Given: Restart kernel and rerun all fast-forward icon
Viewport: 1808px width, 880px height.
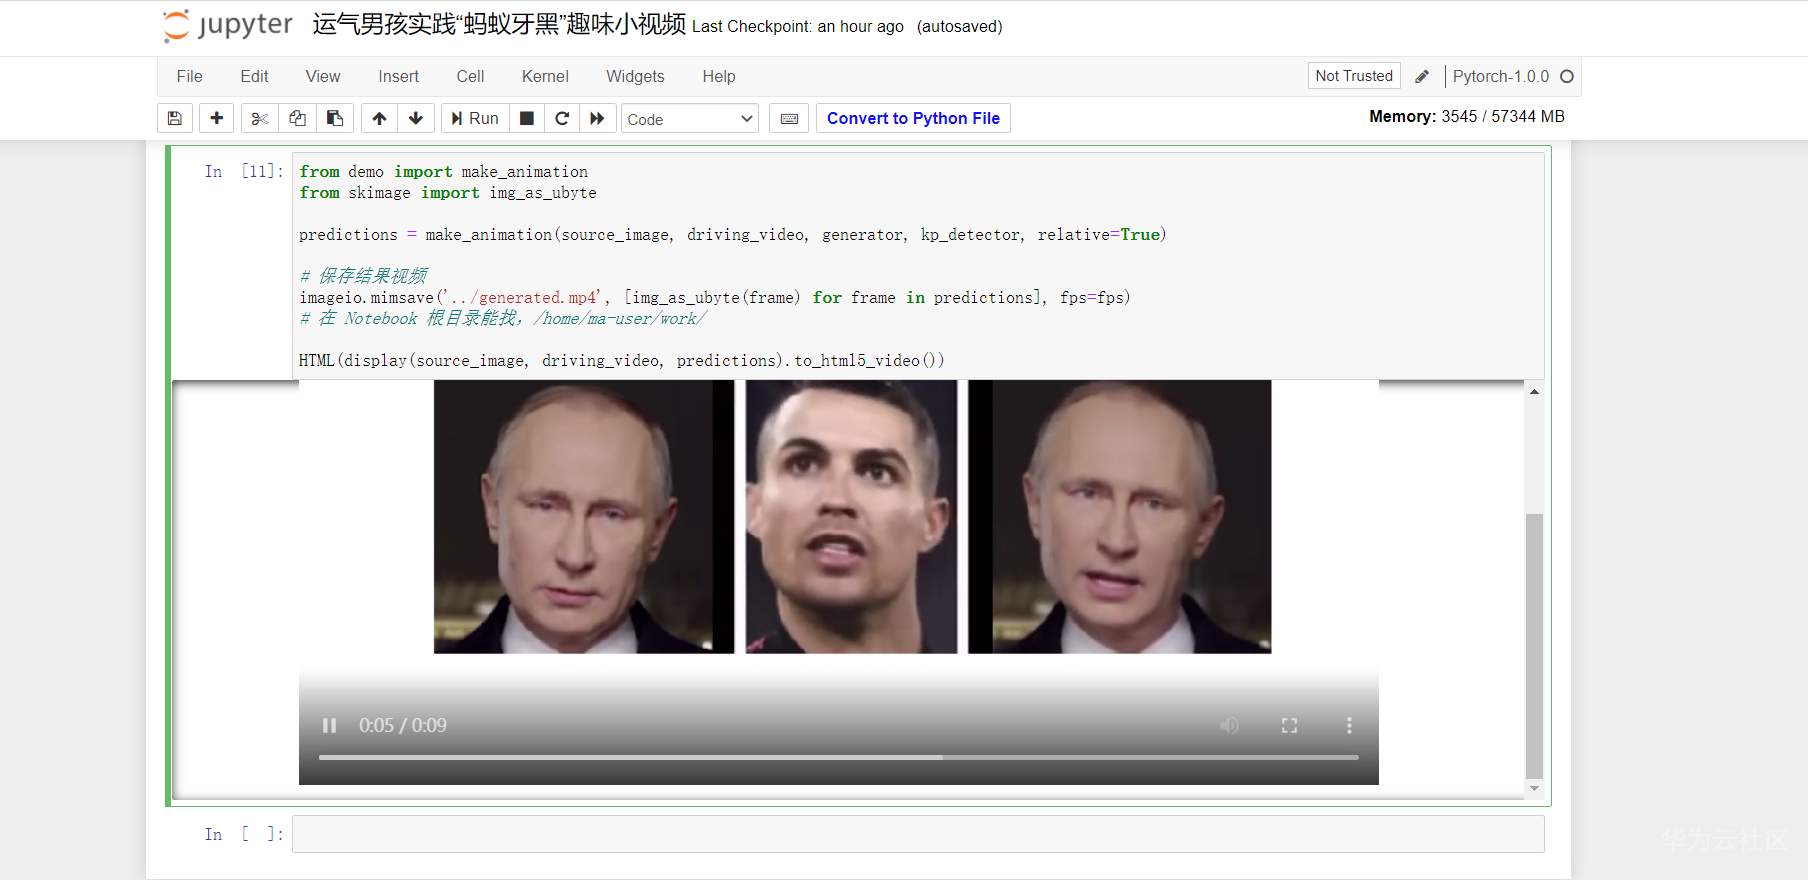Looking at the screenshot, I should coord(597,118).
